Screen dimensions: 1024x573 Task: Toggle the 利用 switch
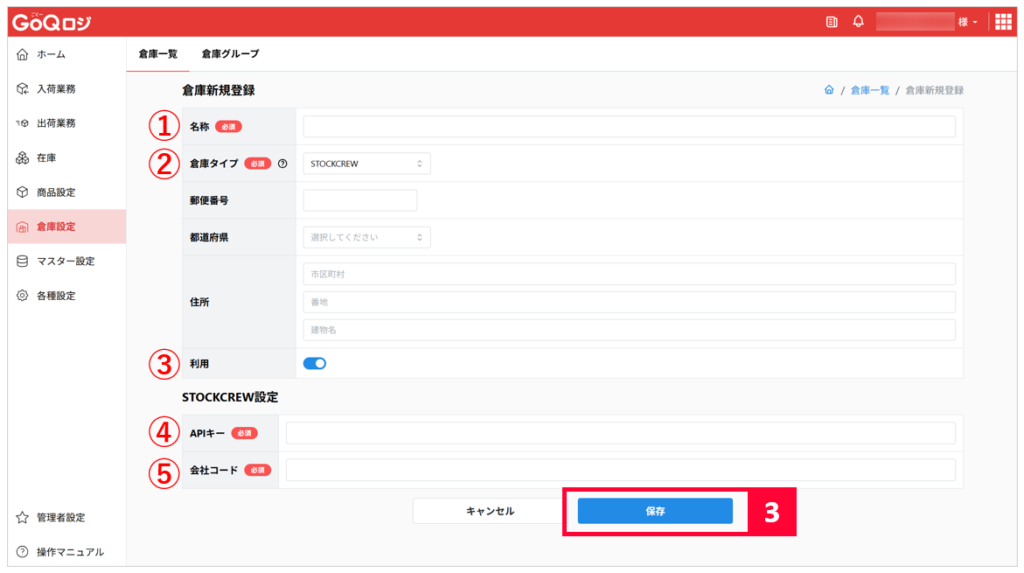314,364
